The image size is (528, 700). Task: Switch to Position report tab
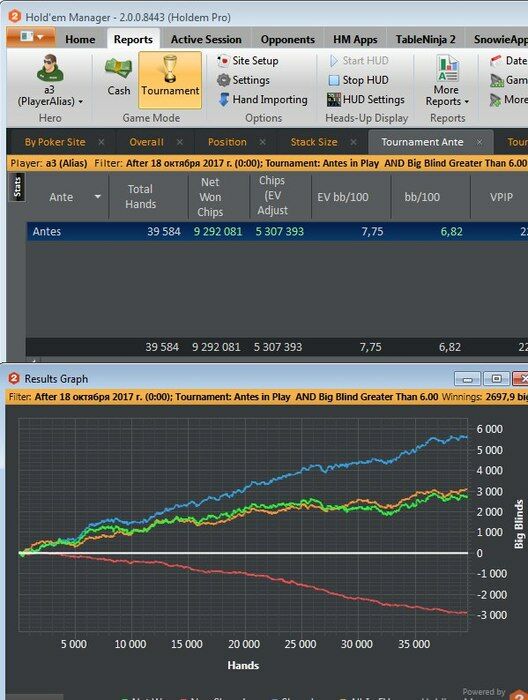[227, 142]
